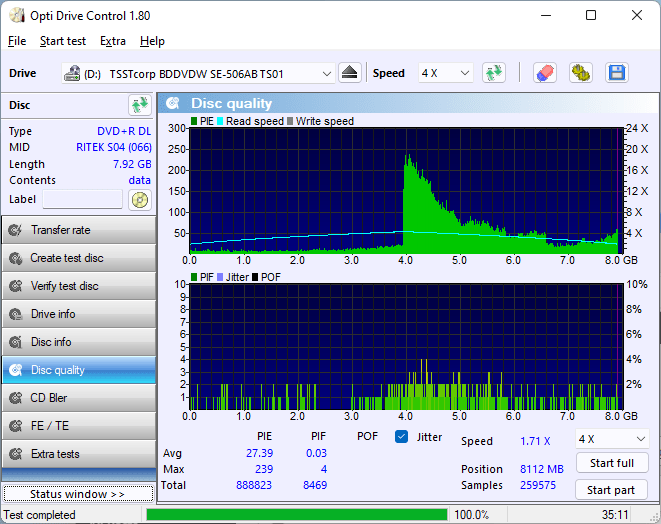Open Transfer rate test in sidebar
The image size is (661, 524).
click(78, 230)
